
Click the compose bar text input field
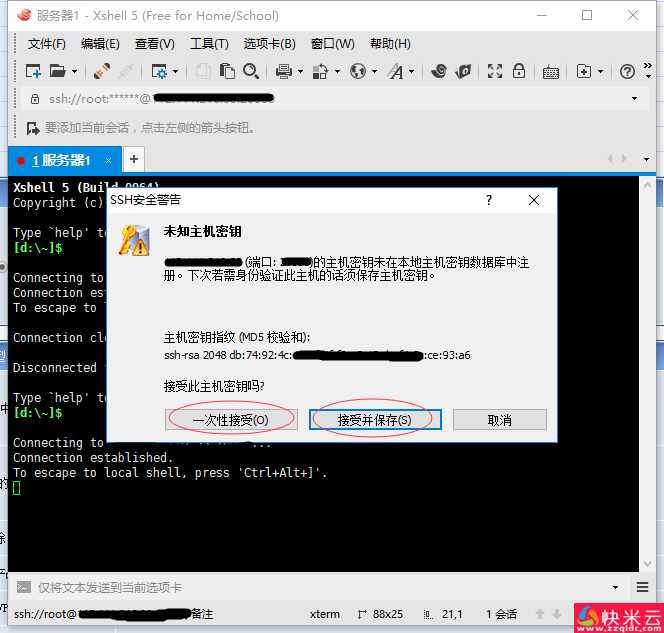pyautogui.click(x=320, y=588)
